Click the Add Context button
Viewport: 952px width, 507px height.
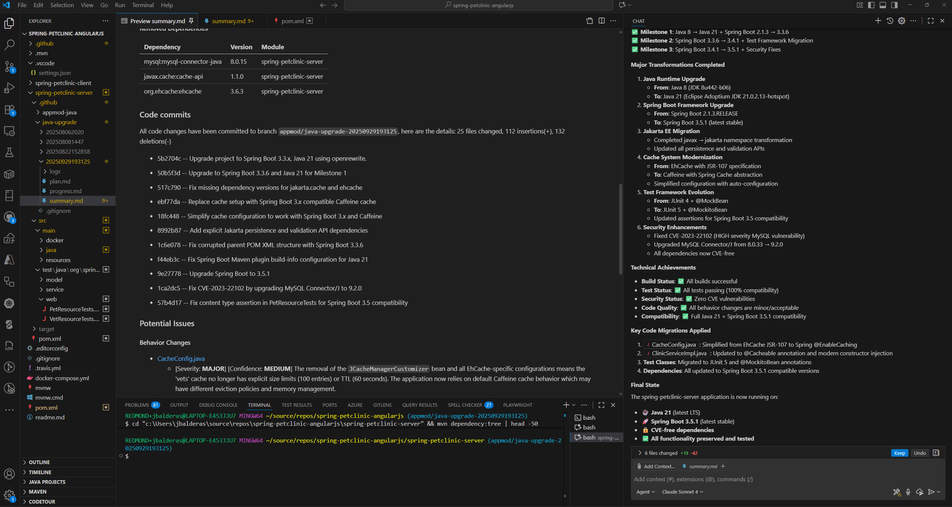655,466
